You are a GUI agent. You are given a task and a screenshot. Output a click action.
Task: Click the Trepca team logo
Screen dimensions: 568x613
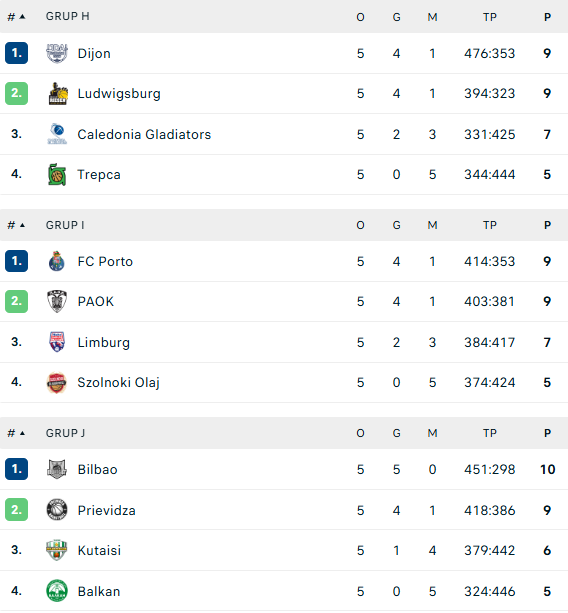point(57,174)
